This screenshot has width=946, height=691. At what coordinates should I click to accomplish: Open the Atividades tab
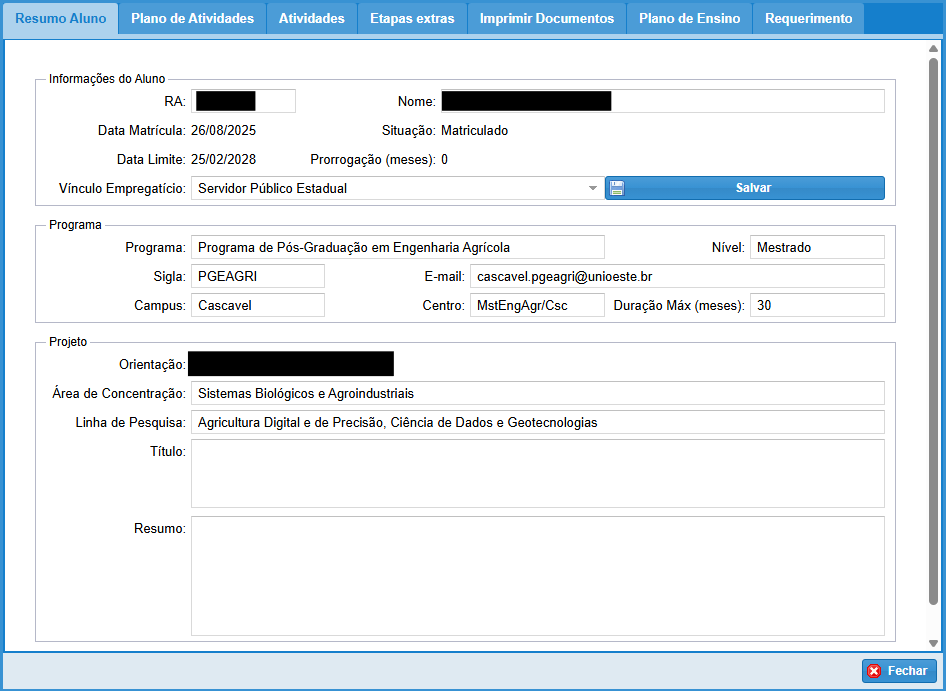click(x=311, y=19)
